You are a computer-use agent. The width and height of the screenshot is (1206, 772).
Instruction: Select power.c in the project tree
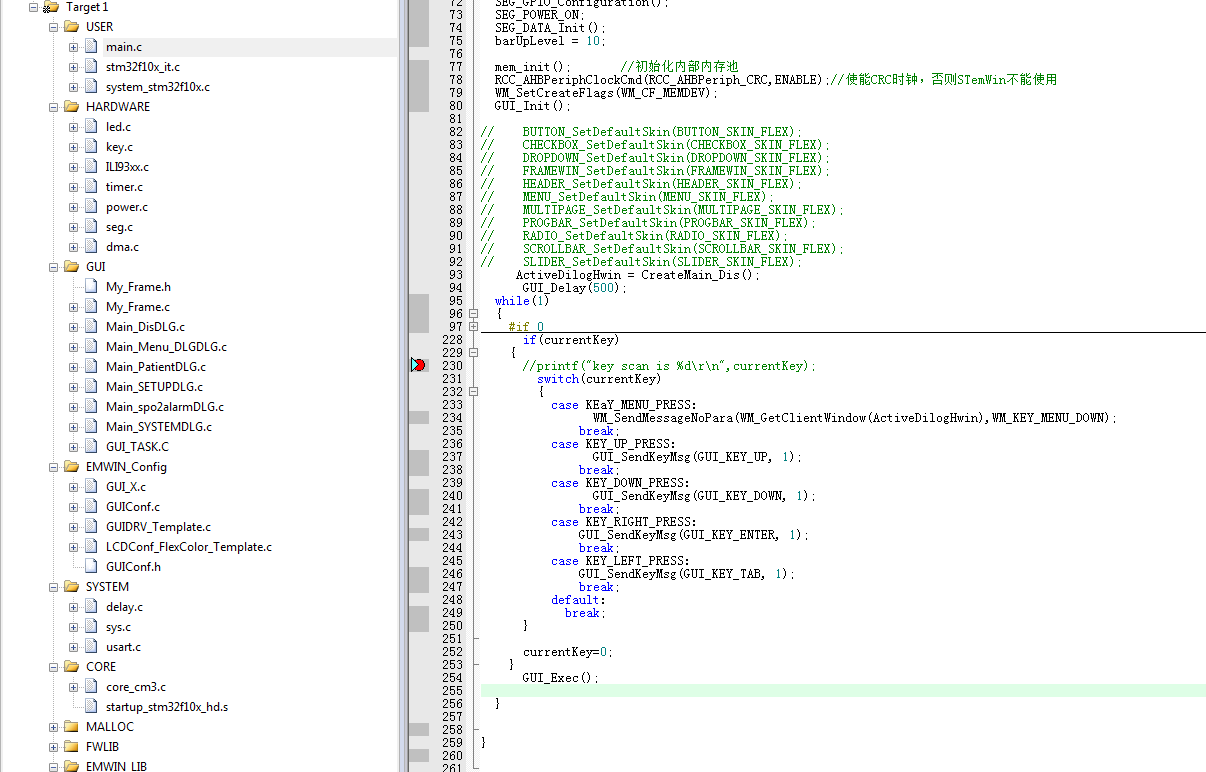click(x=127, y=207)
